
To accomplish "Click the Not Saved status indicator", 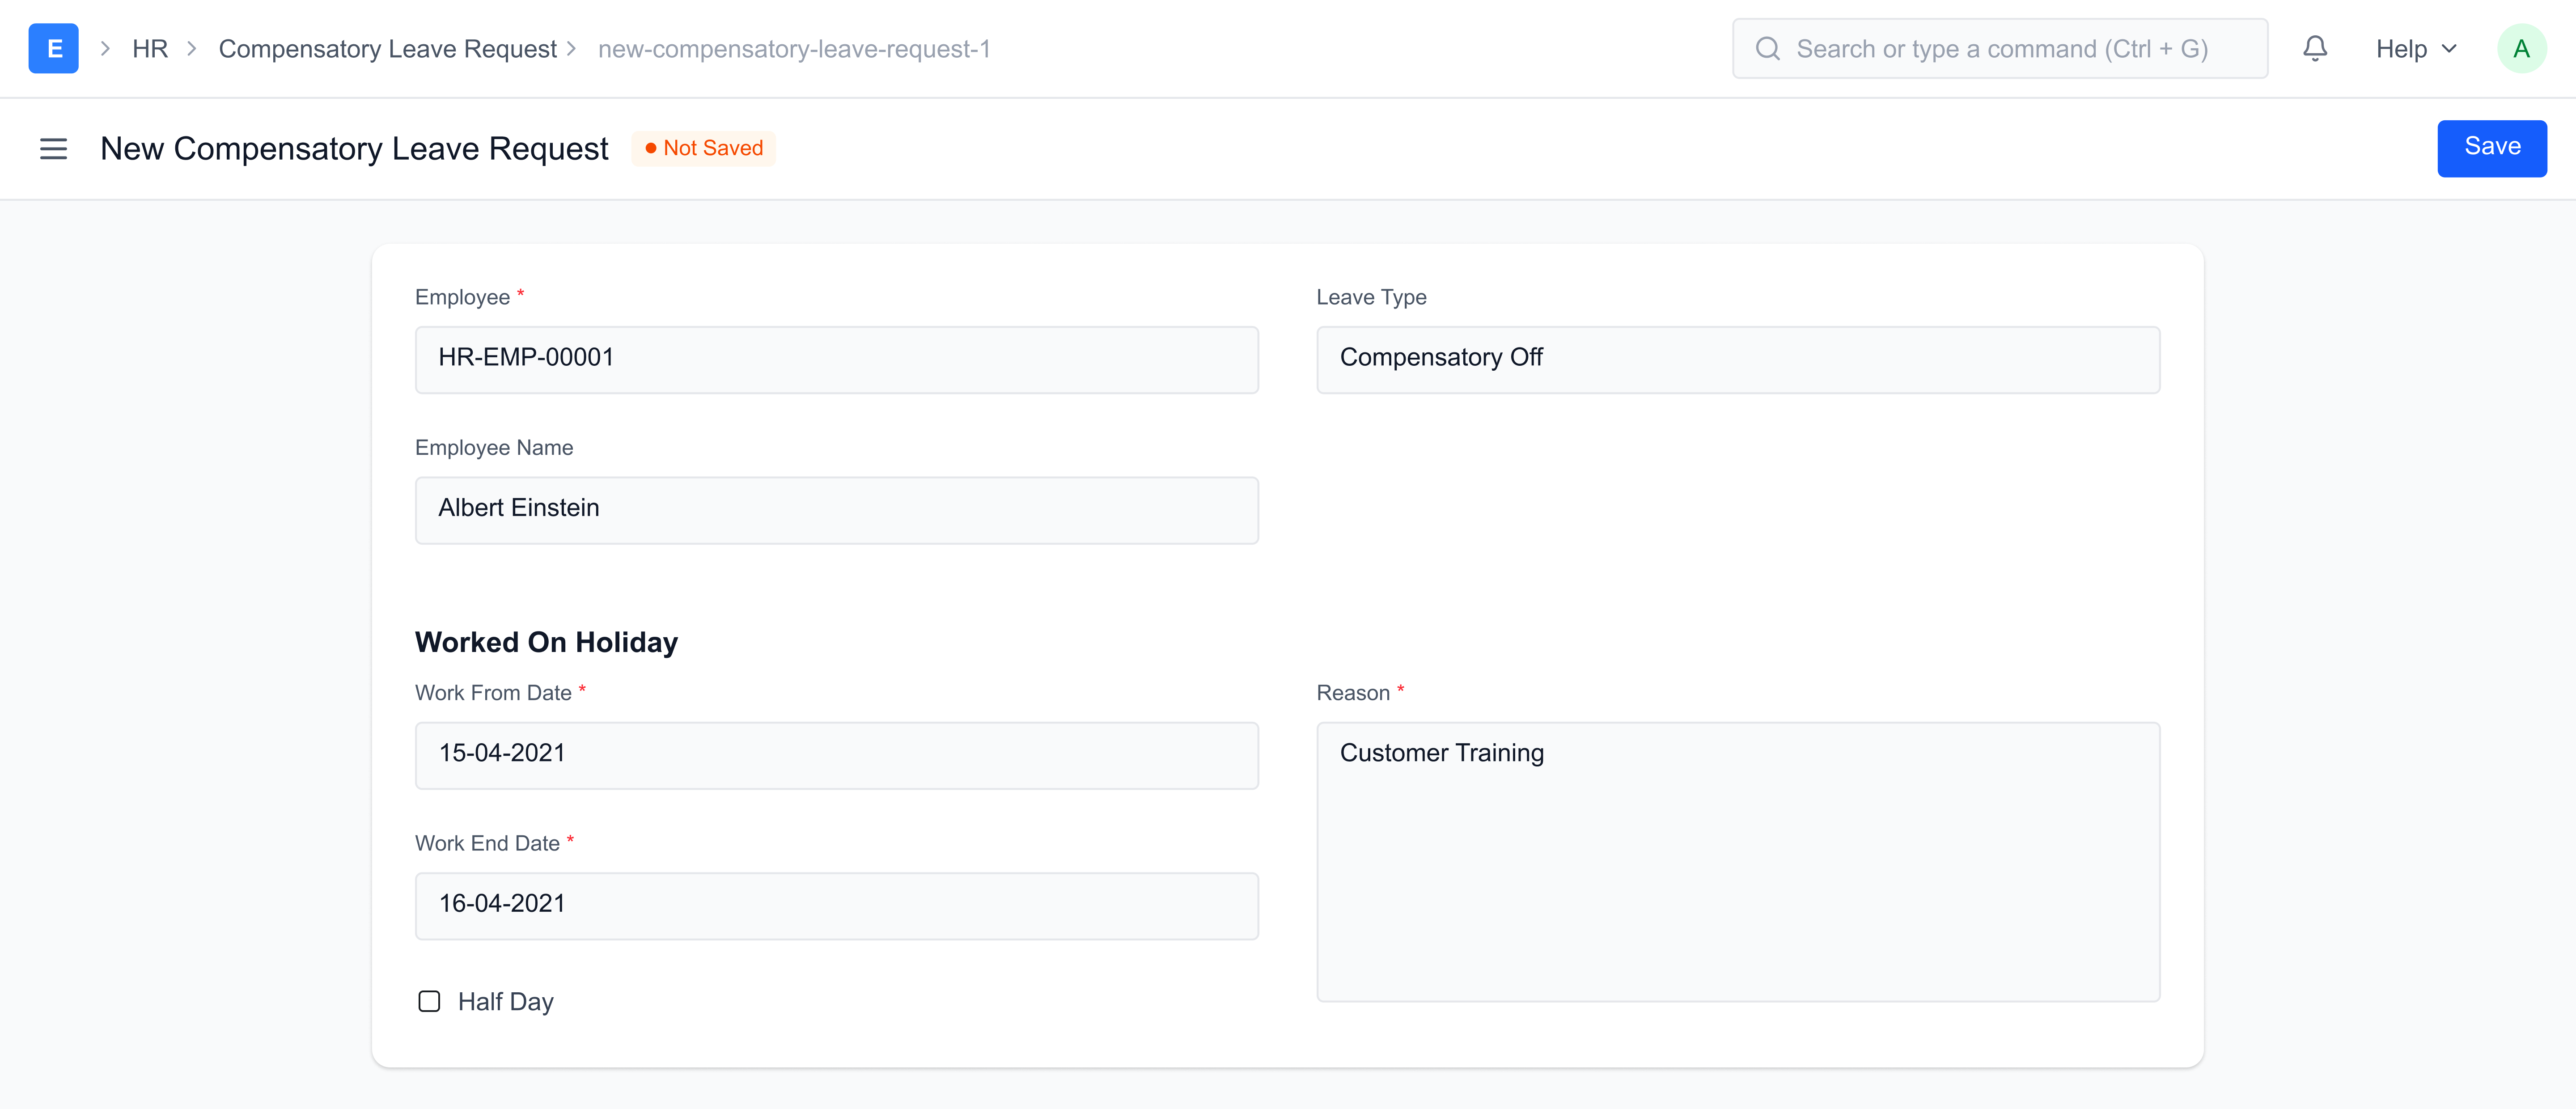I will pos(704,148).
